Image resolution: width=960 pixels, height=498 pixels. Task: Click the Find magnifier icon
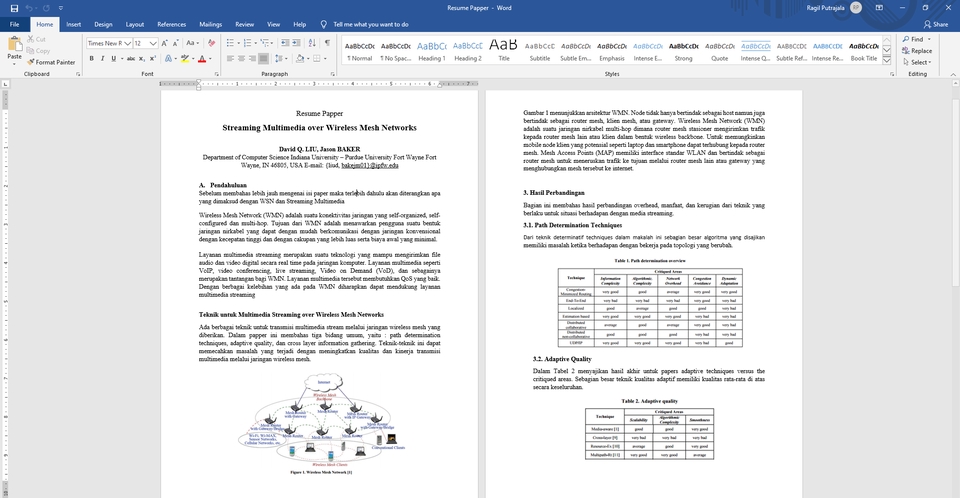point(906,39)
